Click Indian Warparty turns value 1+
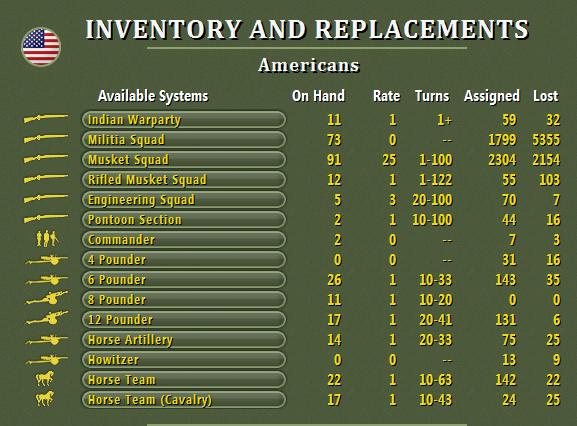Screen dimensions: 577x426 tap(445, 120)
